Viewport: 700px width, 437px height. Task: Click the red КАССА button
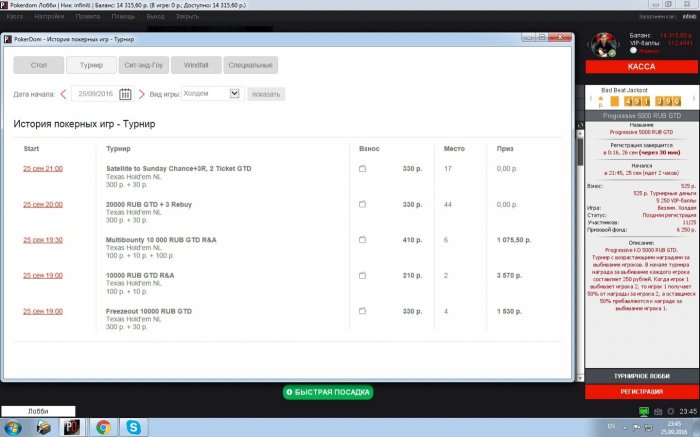point(642,67)
